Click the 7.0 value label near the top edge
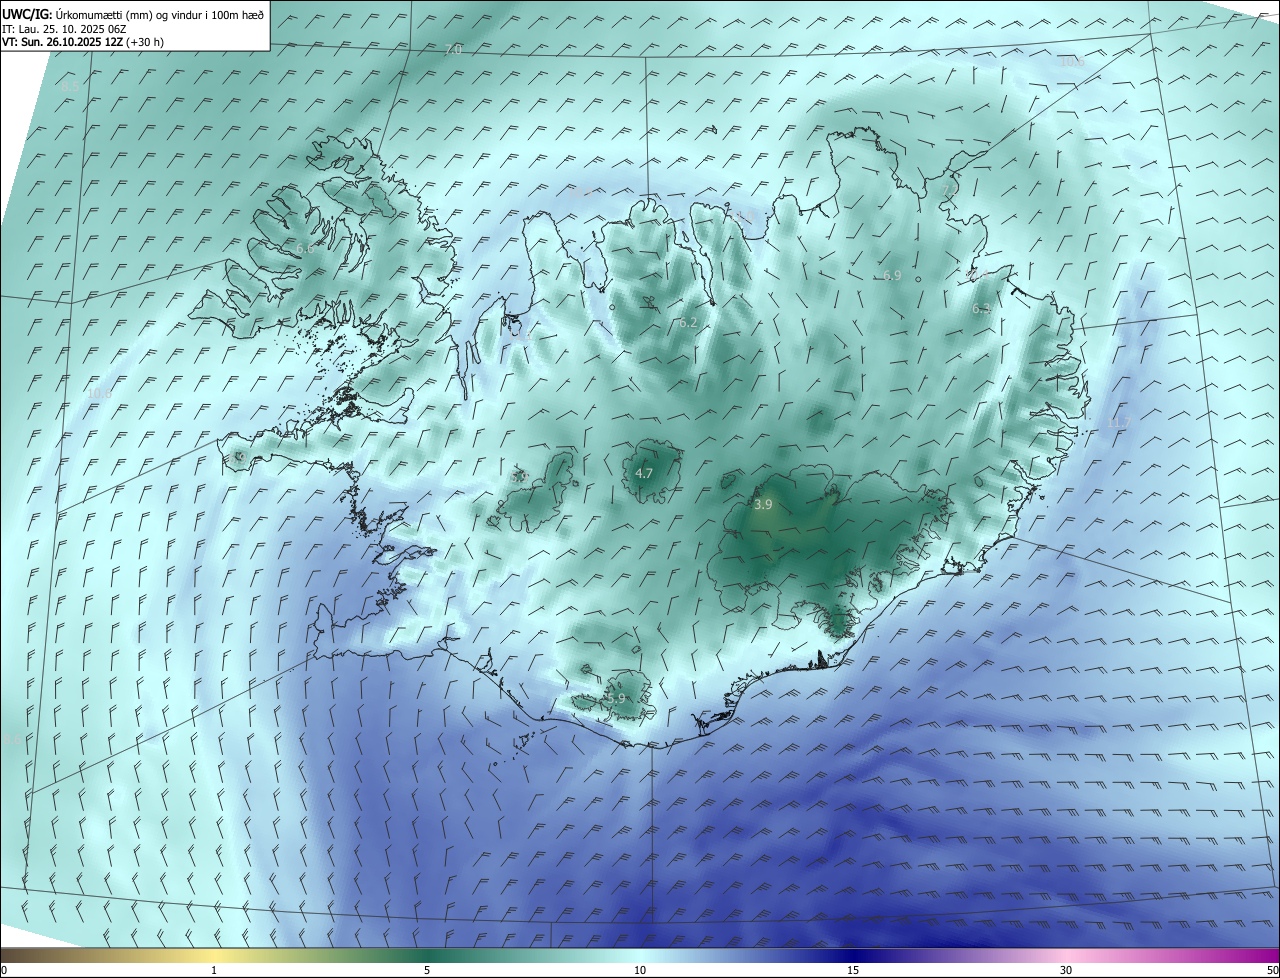The image size is (1280, 978). 454,49
